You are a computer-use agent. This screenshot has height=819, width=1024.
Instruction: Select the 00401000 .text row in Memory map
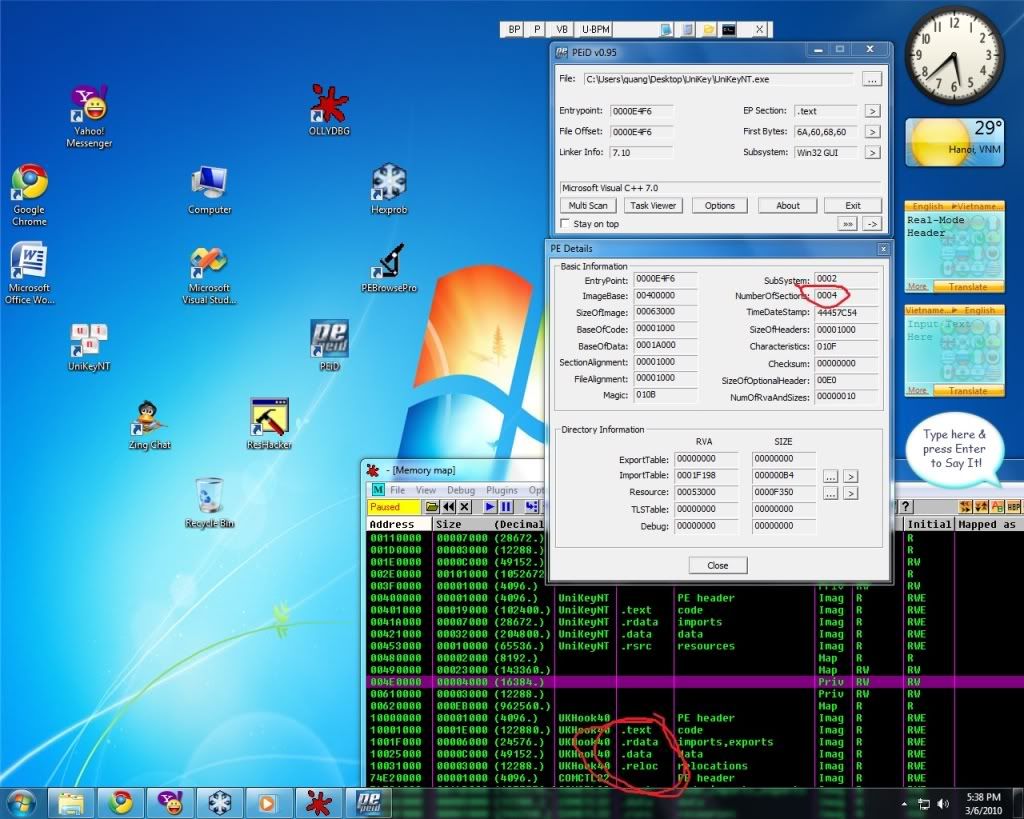pos(694,610)
